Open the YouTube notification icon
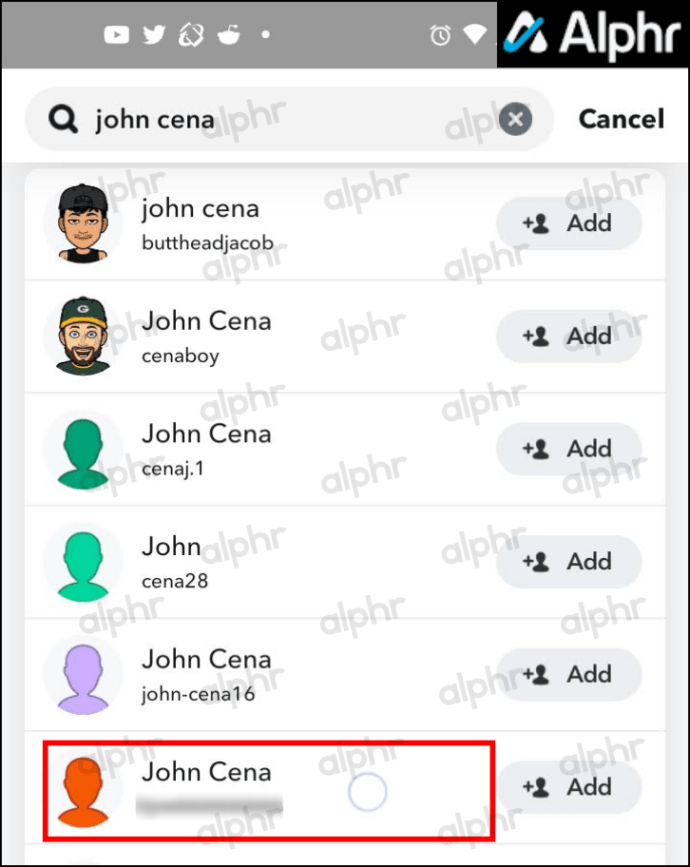The height and width of the screenshot is (867, 690). point(116,35)
